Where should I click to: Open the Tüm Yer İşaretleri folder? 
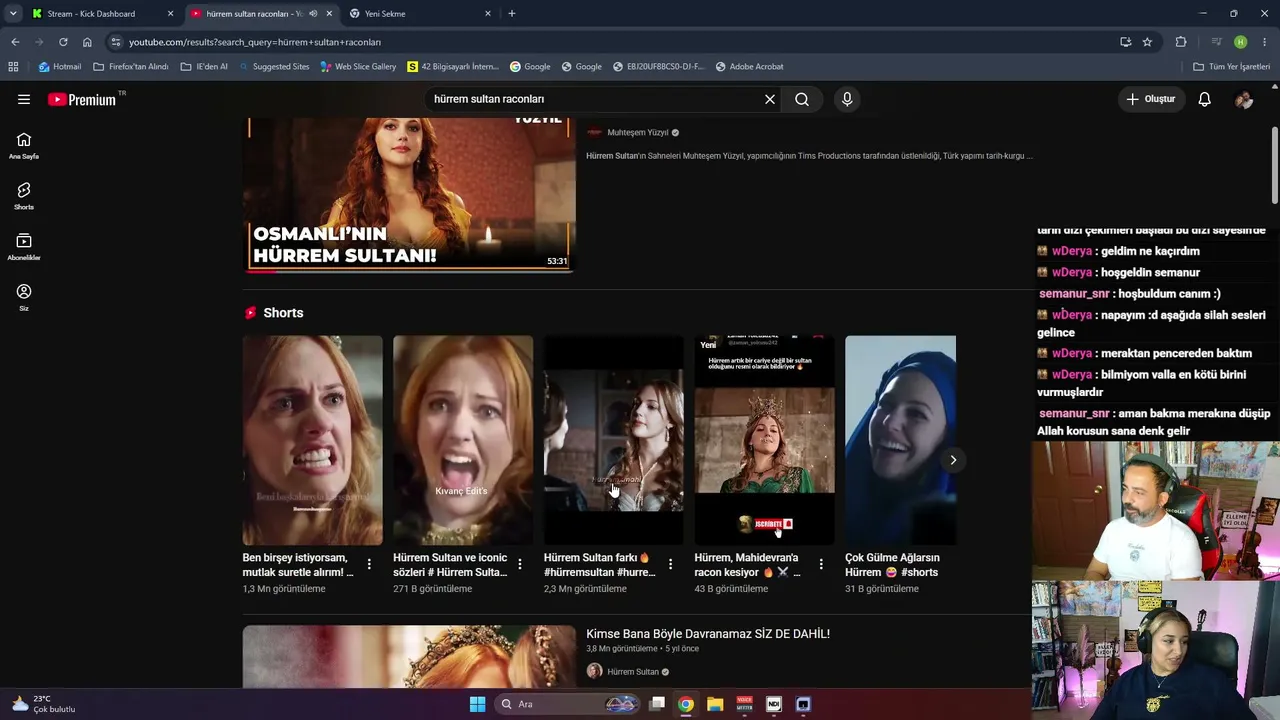[1231, 67]
